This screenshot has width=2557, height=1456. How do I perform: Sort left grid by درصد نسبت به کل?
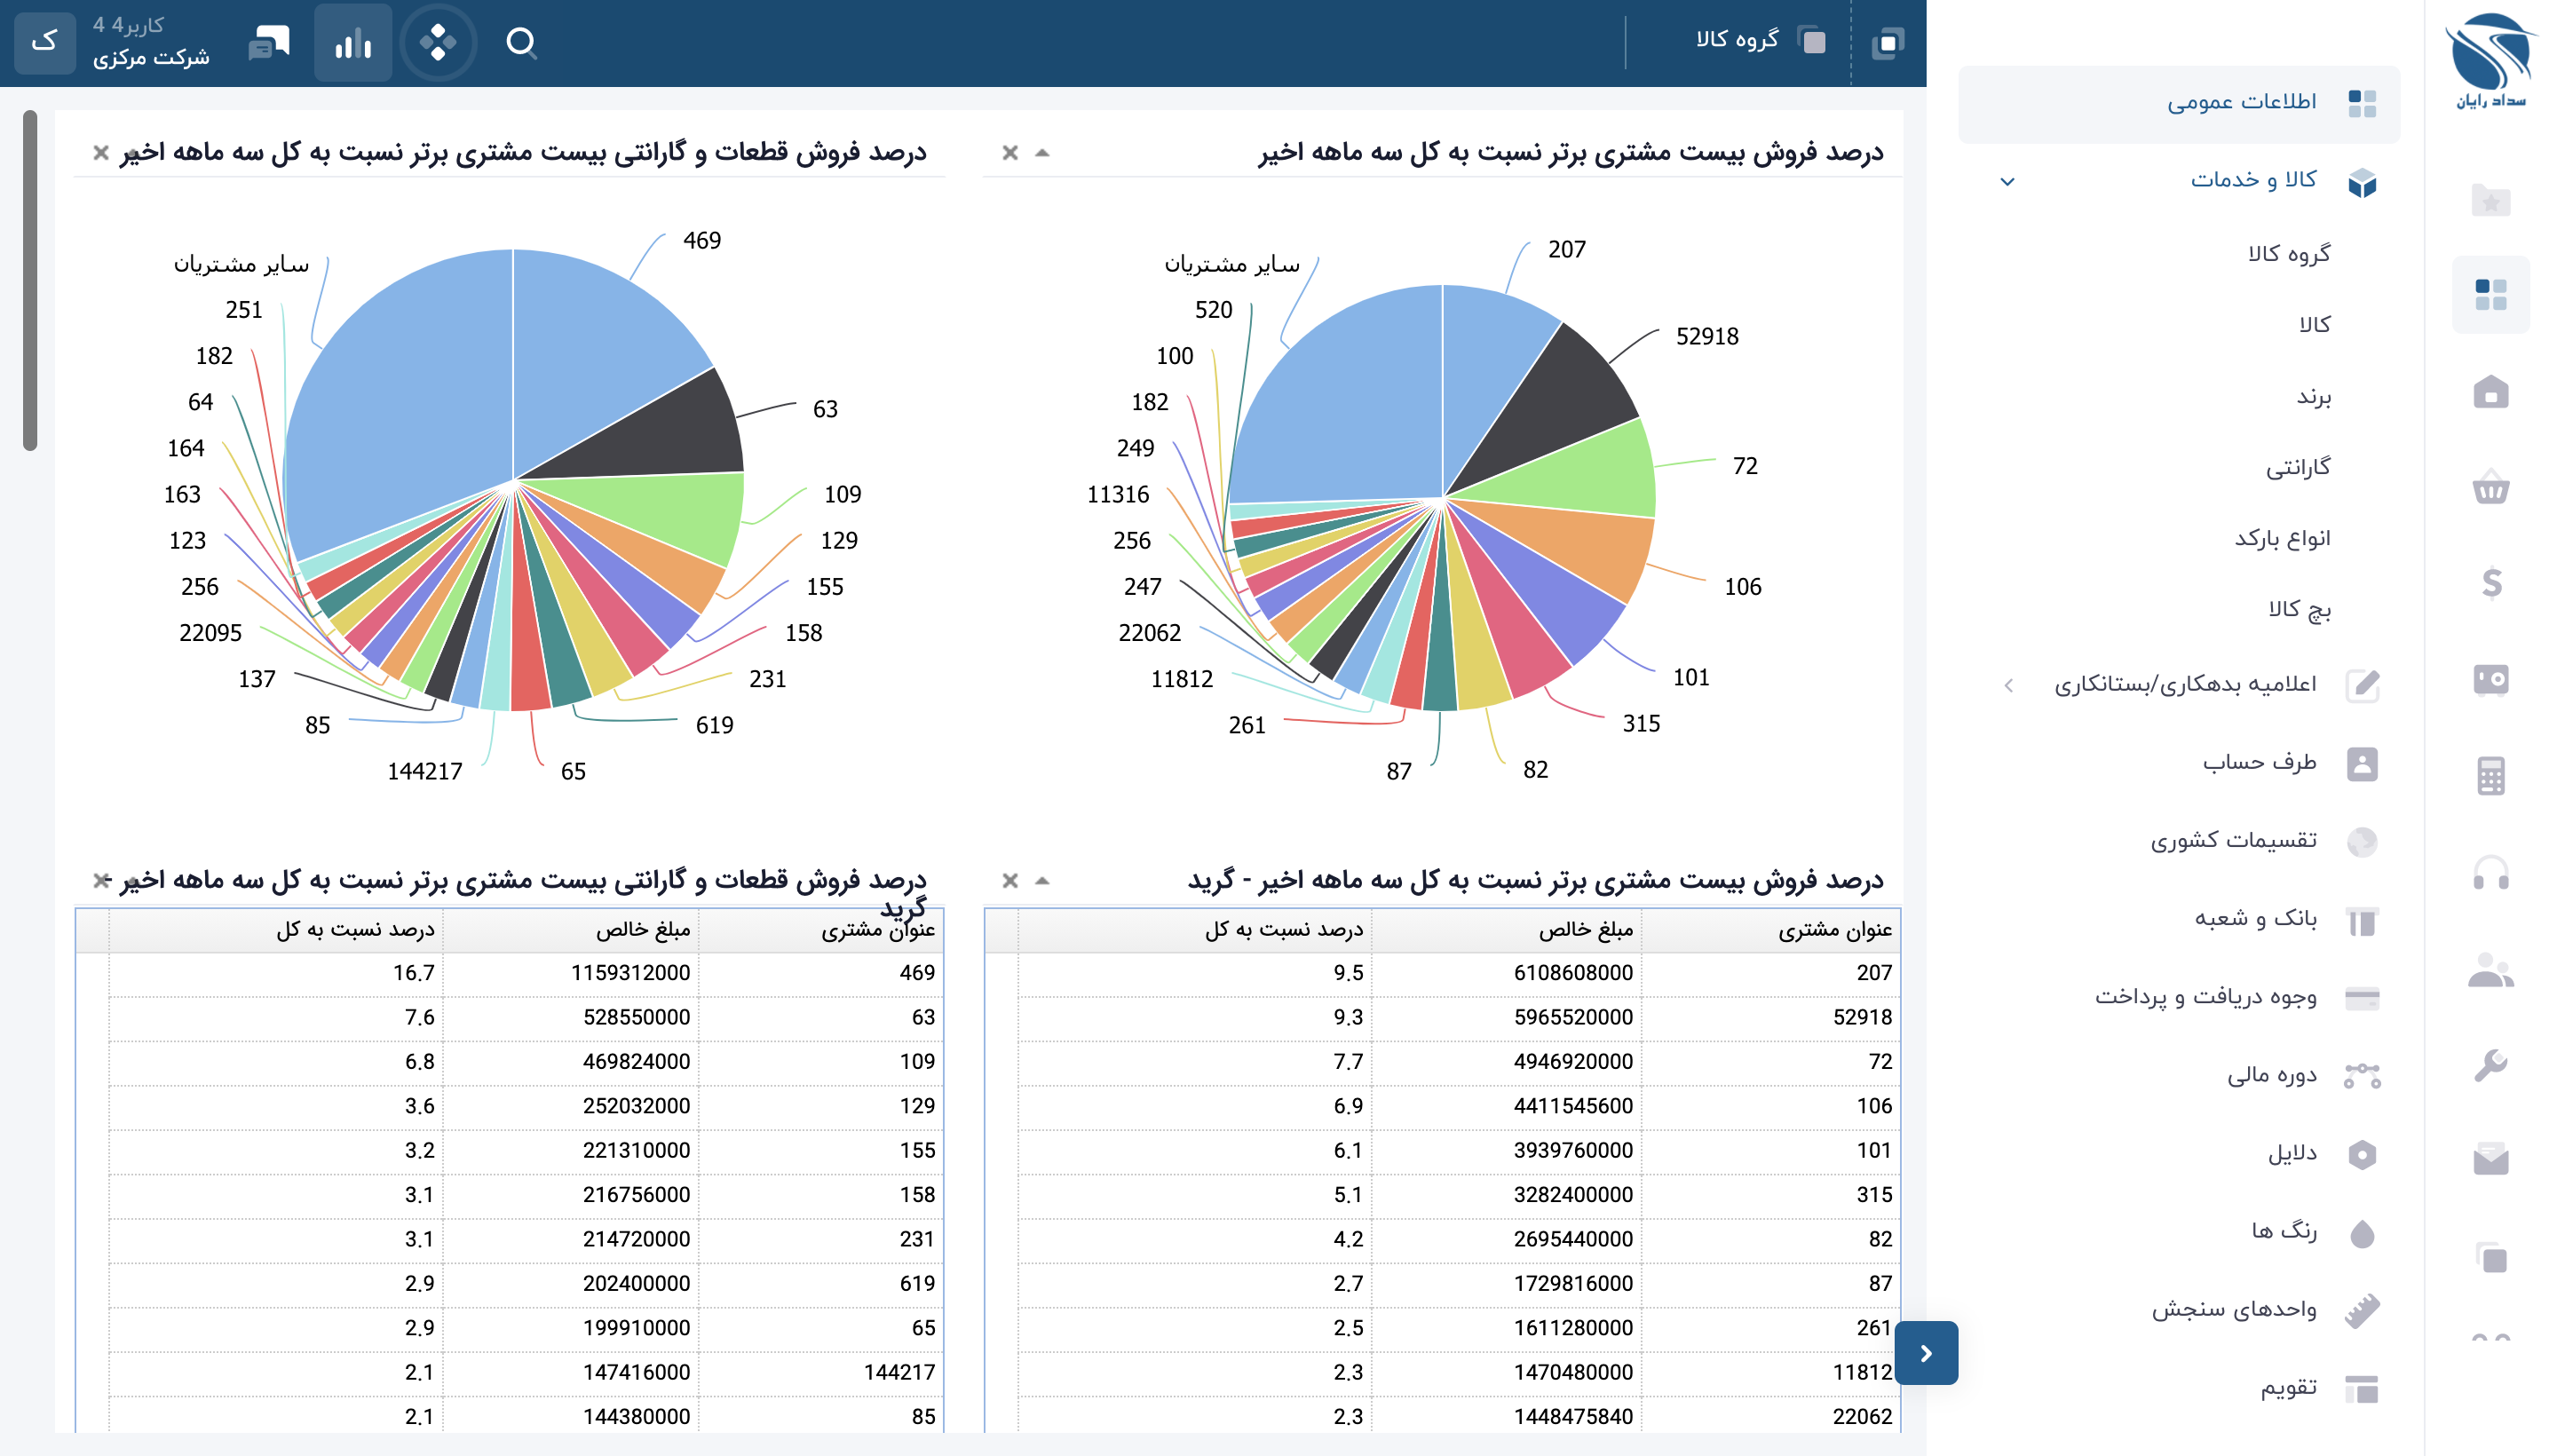tap(275, 930)
